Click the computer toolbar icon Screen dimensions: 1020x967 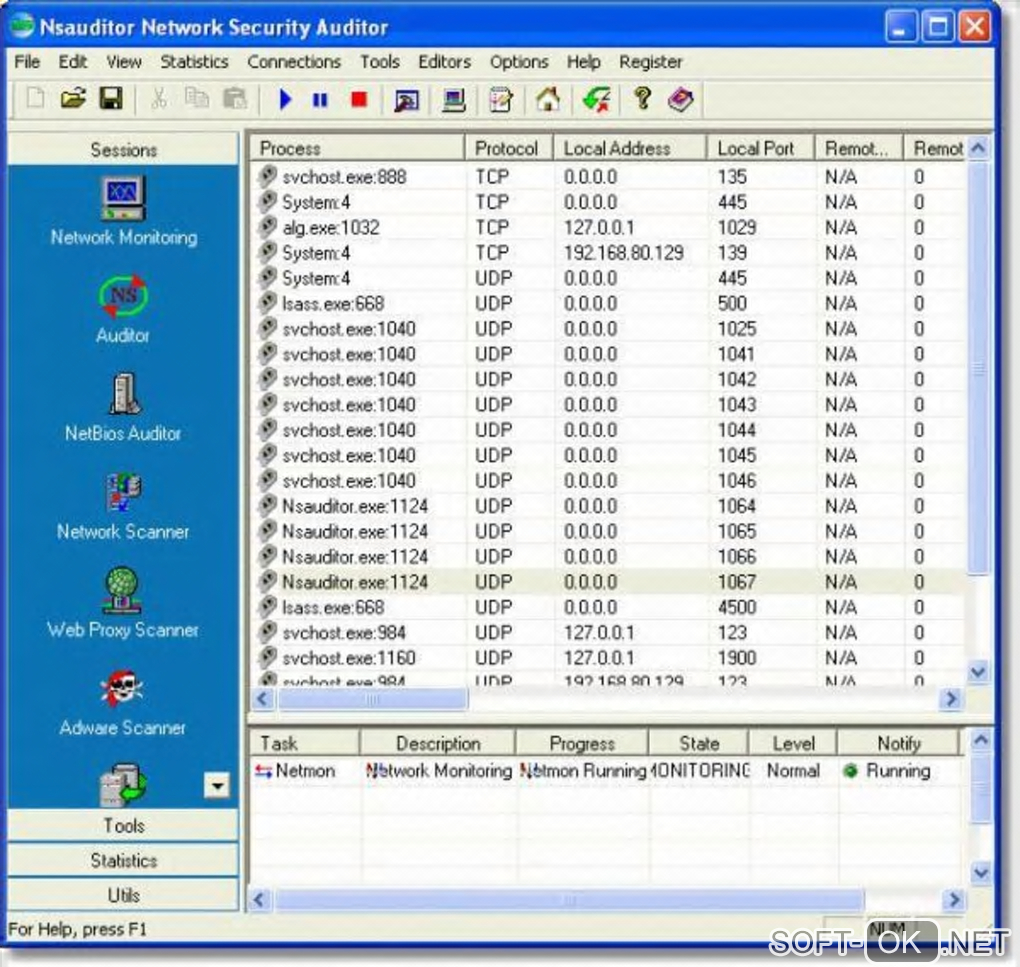(453, 101)
